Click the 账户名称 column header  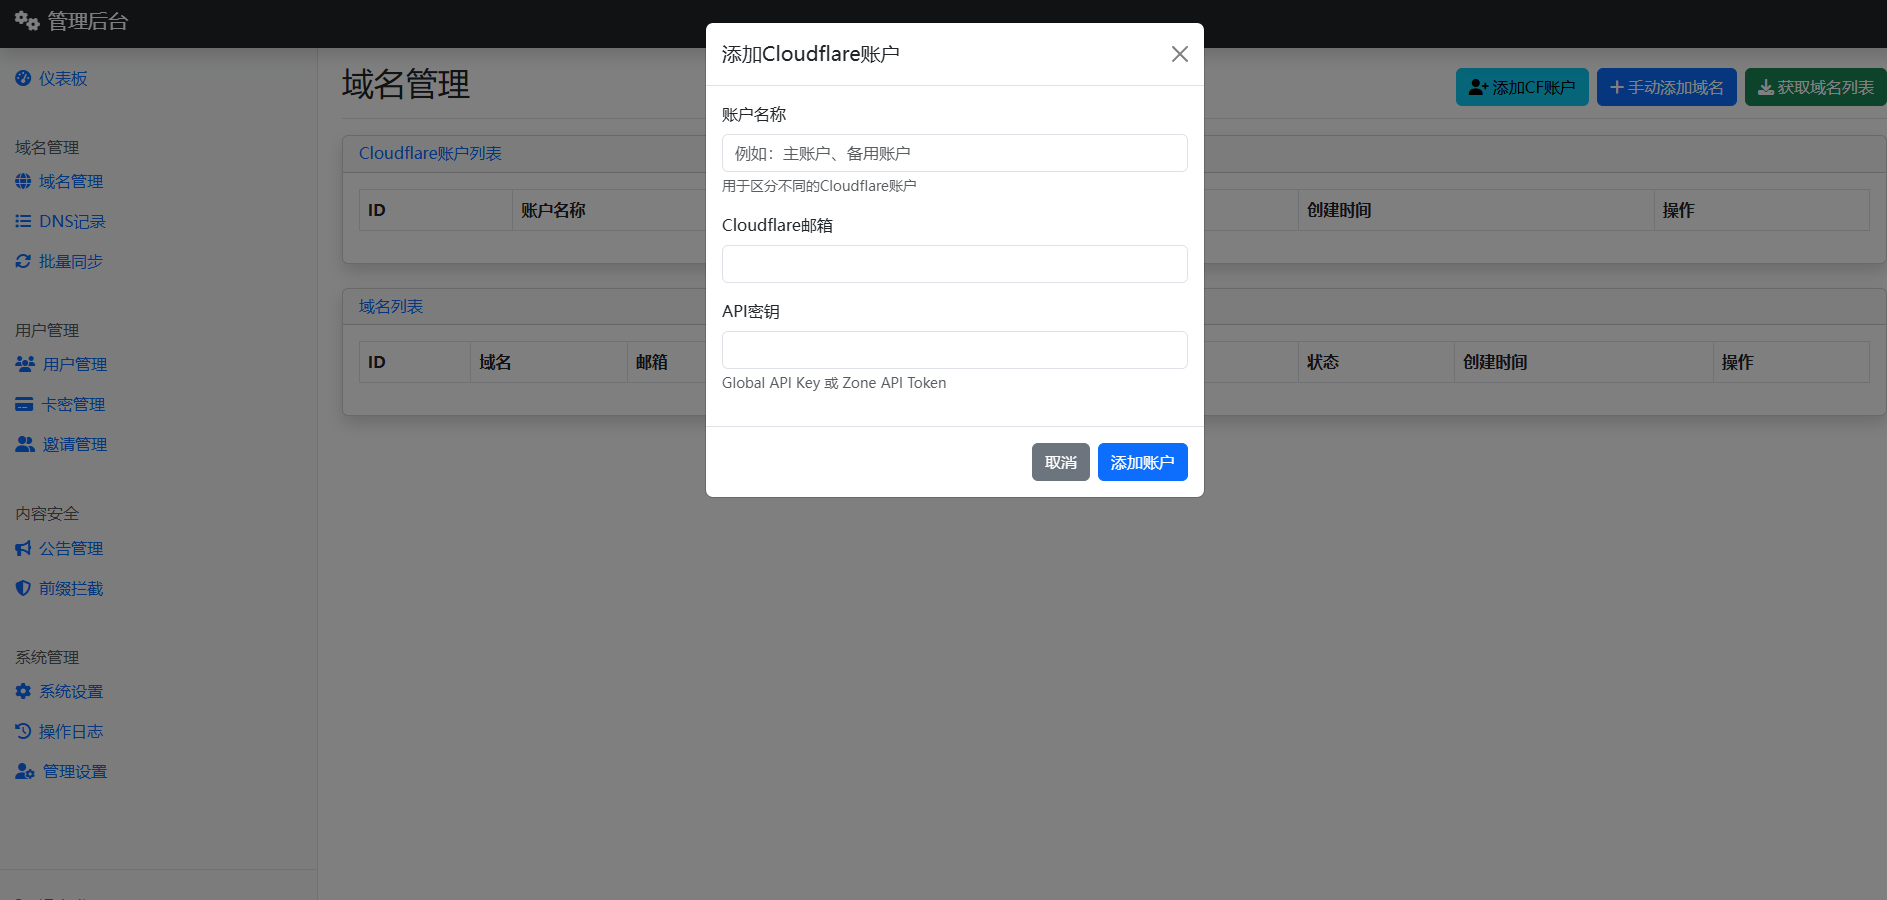(x=553, y=210)
